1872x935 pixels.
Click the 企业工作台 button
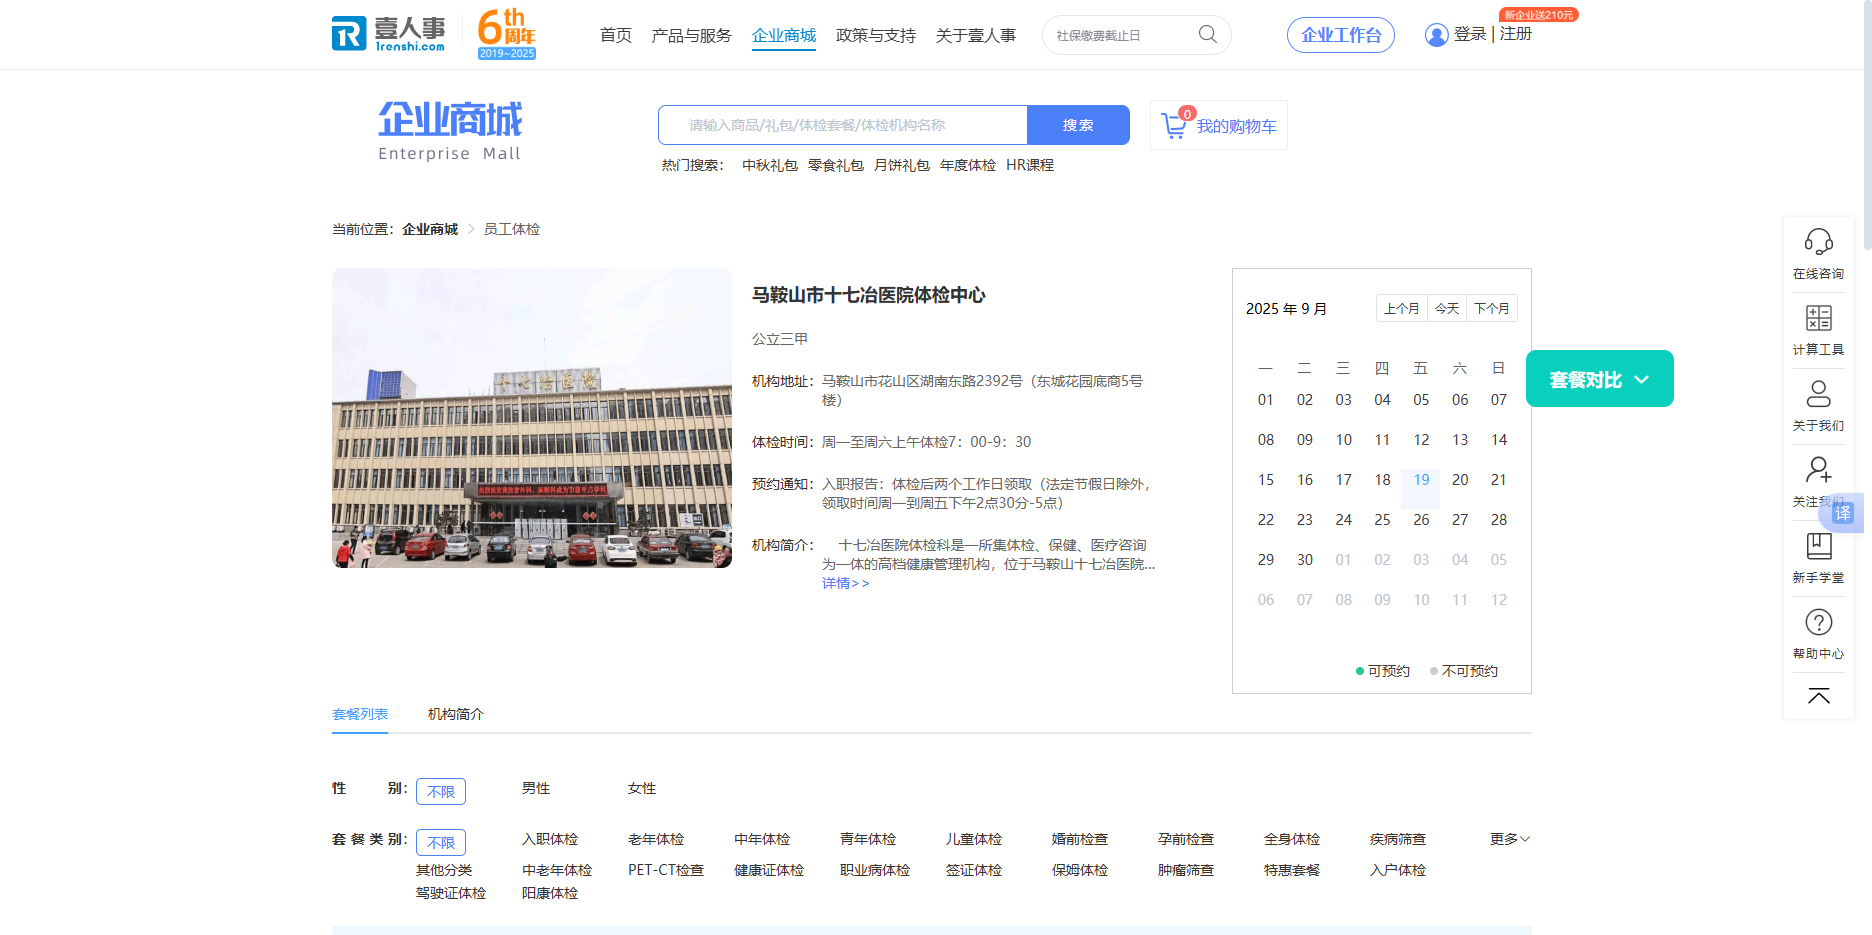(1341, 35)
